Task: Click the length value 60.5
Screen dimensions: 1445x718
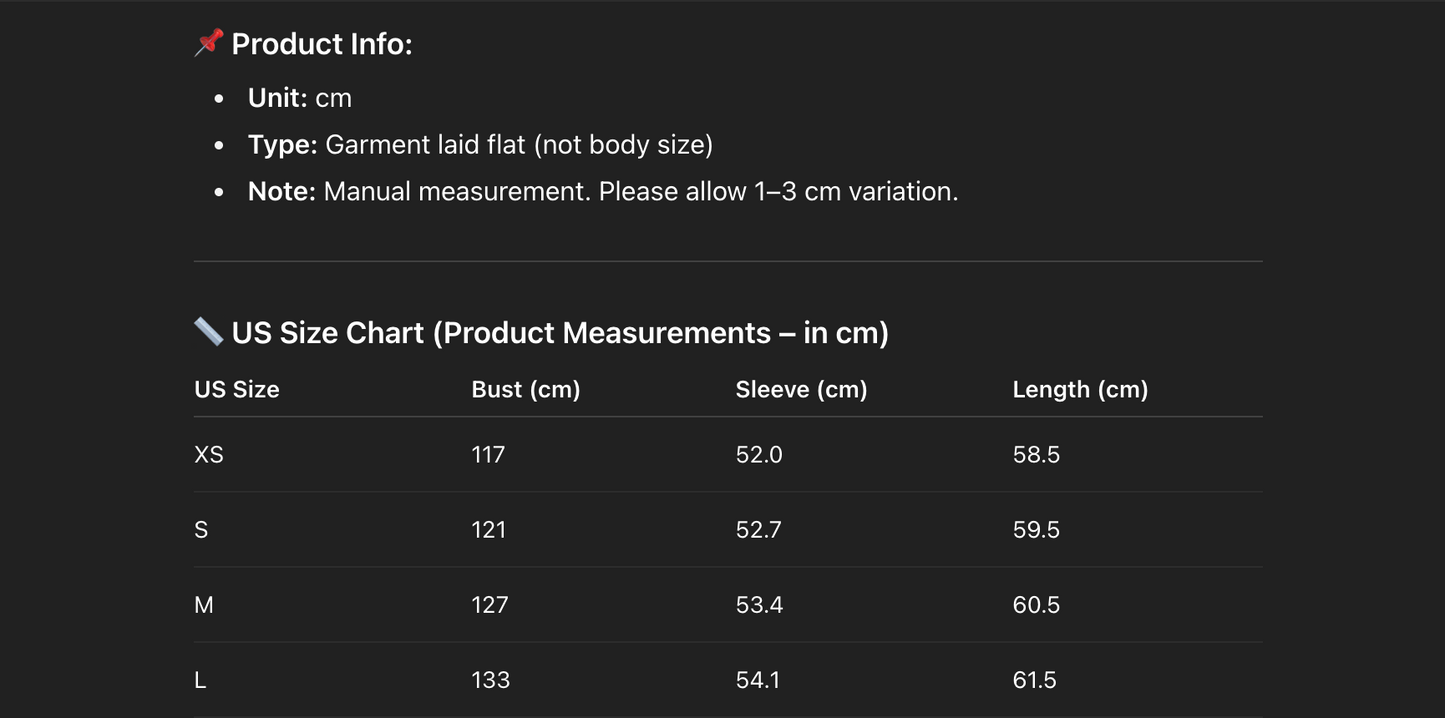Action: [1036, 604]
